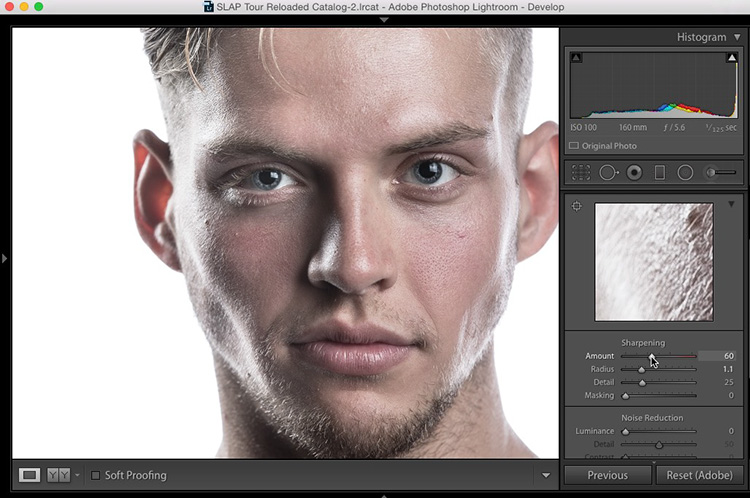Select the Crop Overlay tool
This screenshot has width=750, height=498.
[x=581, y=172]
